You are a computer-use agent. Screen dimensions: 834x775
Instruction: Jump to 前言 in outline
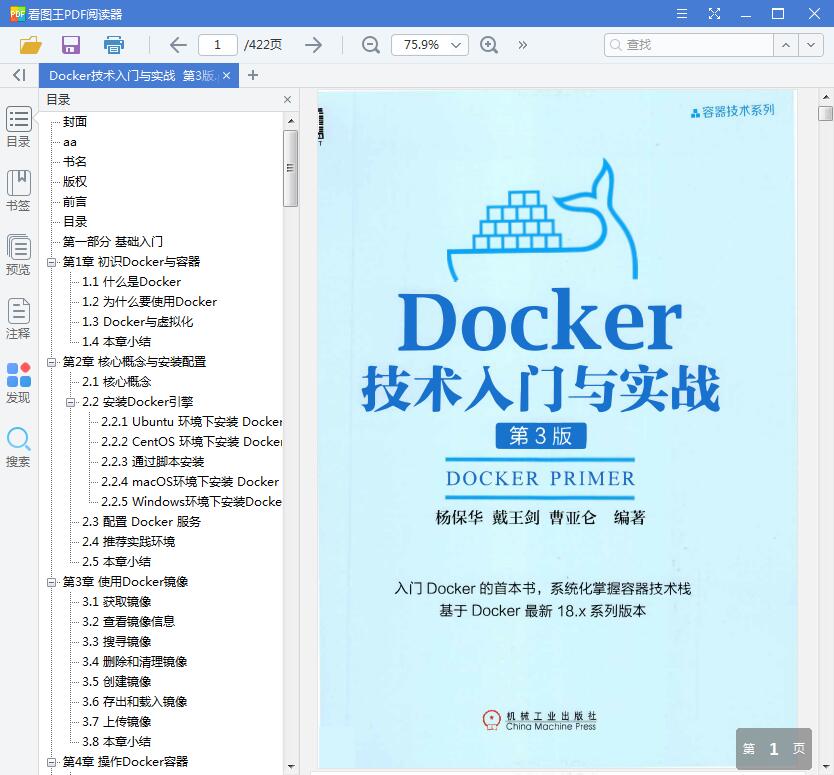pos(74,202)
